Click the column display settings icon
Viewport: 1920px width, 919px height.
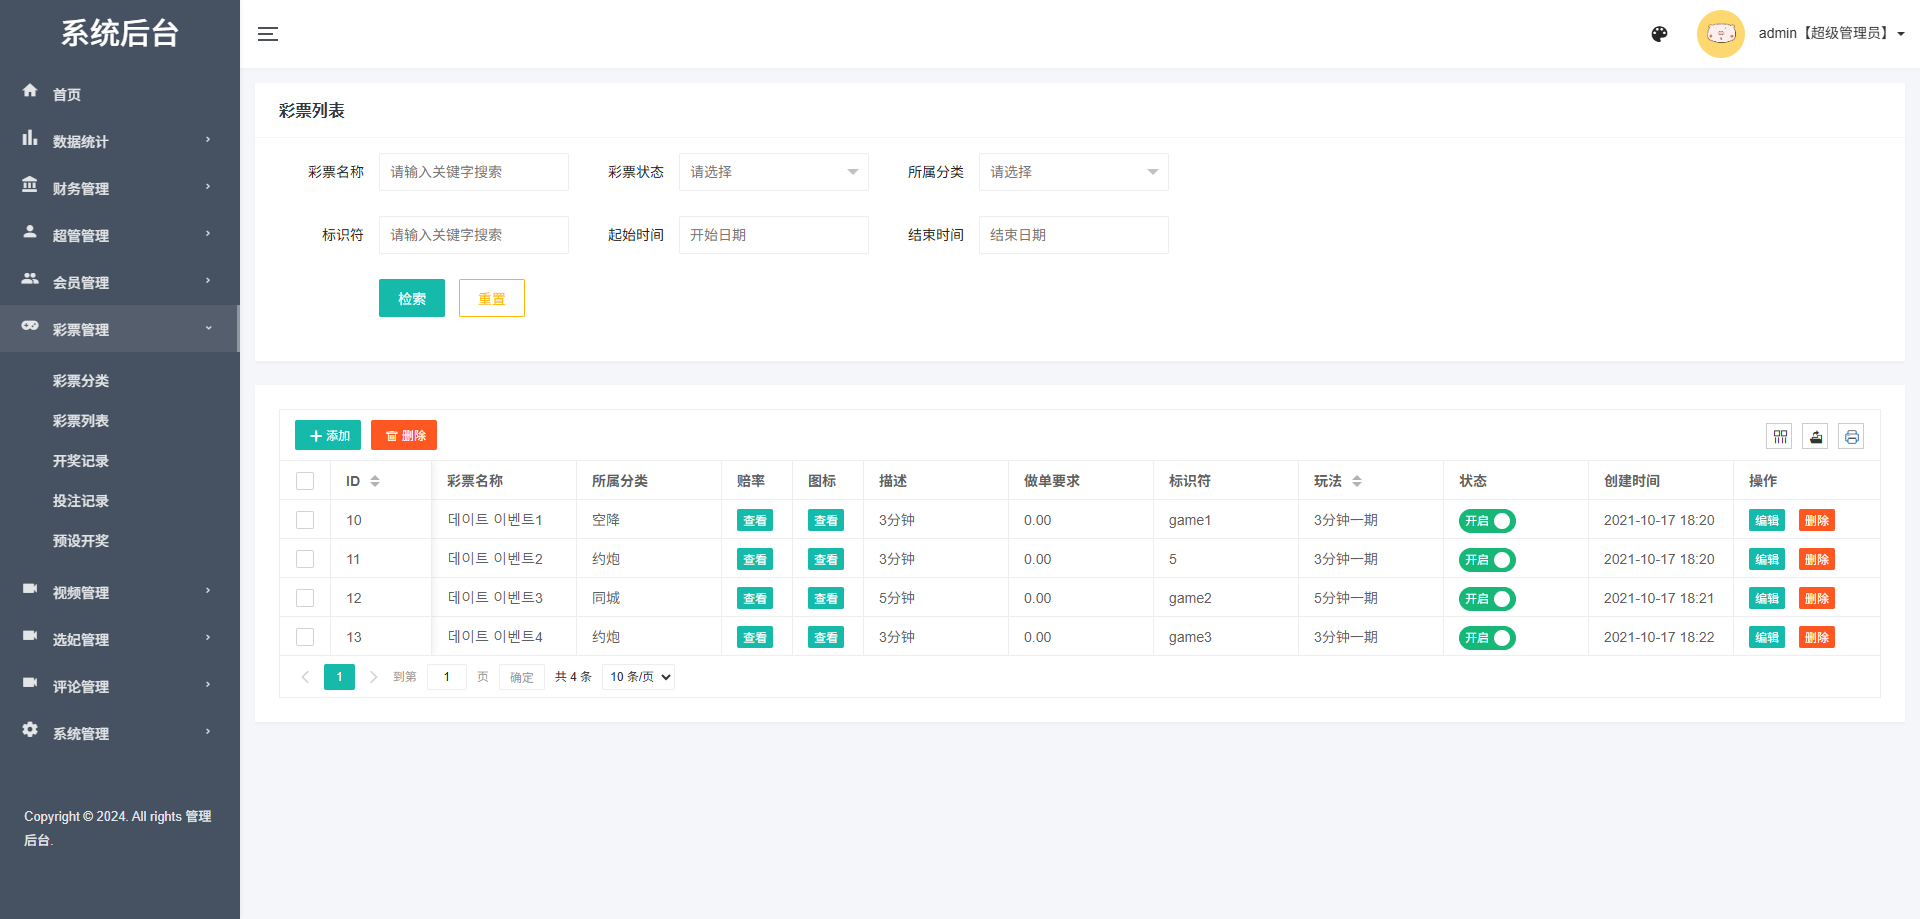(1780, 436)
